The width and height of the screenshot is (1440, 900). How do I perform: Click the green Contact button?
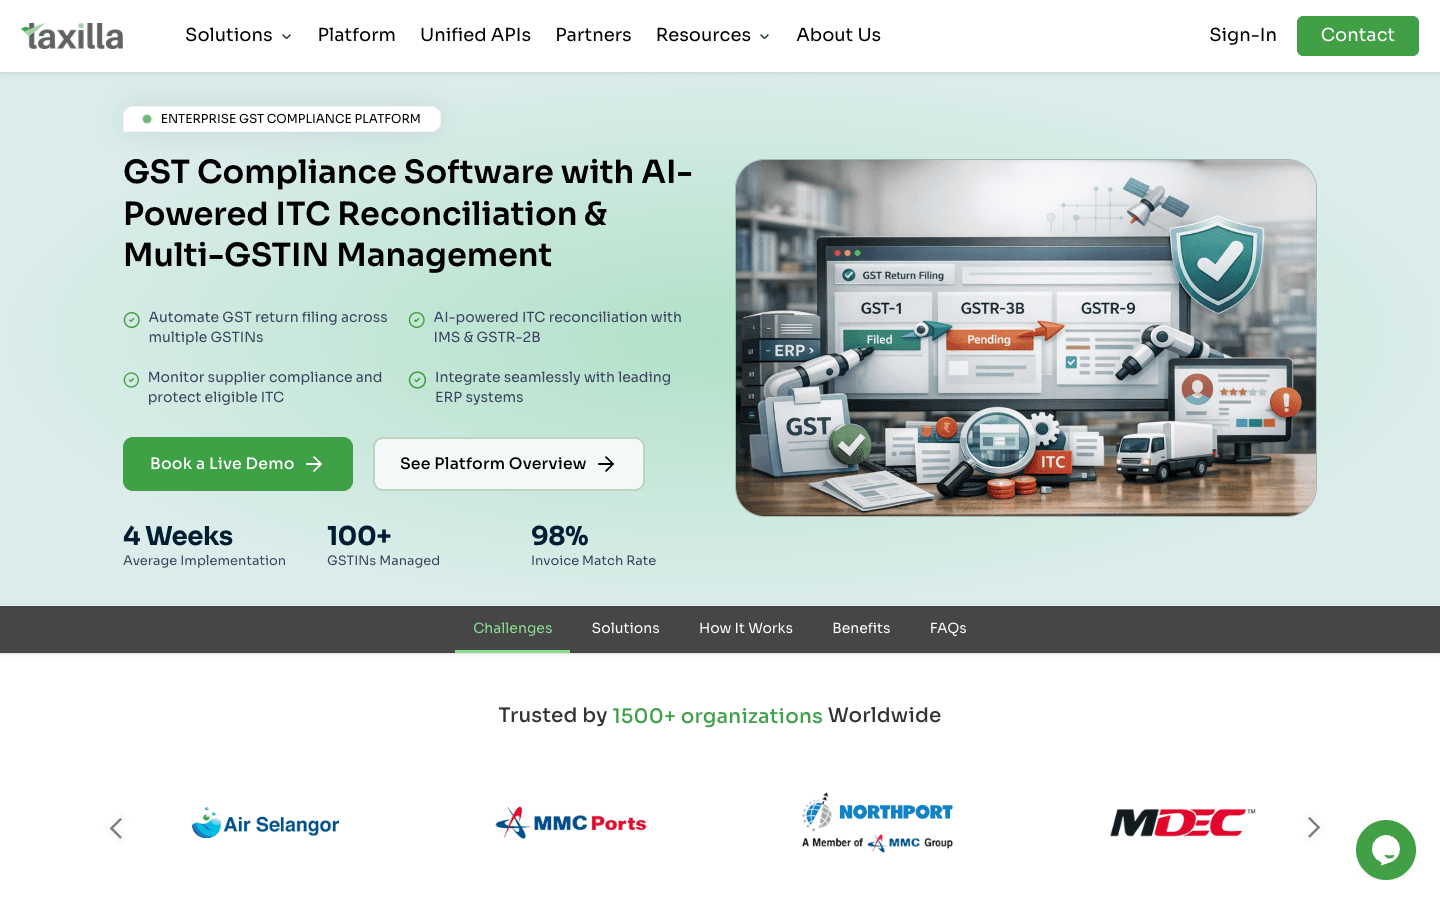coord(1358,36)
